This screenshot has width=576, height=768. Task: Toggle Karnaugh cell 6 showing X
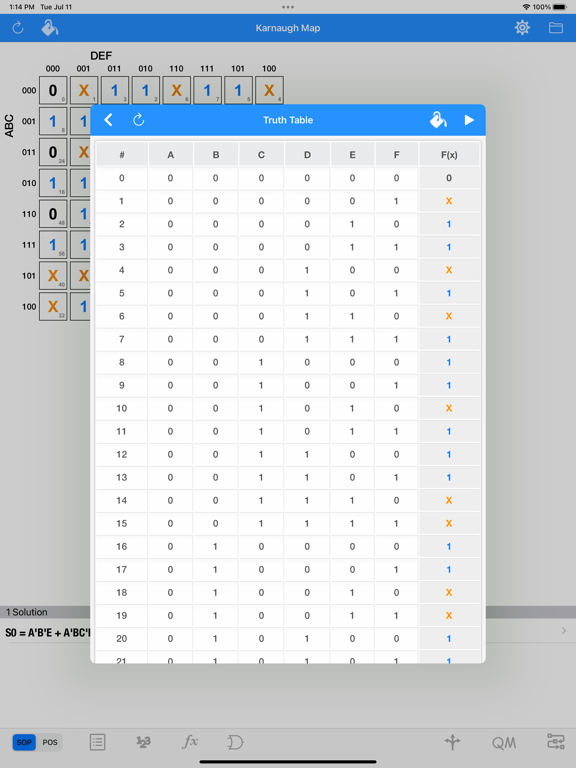(176, 90)
